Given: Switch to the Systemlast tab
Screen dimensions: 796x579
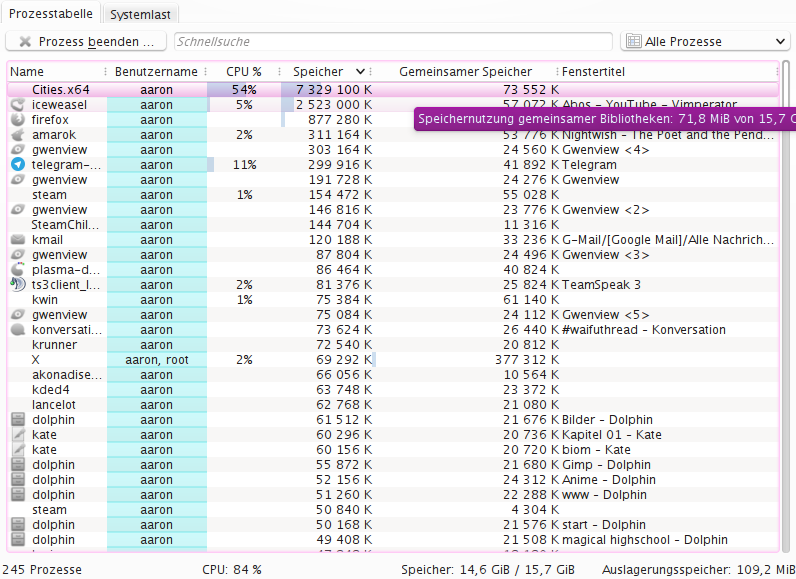Looking at the screenshot, I should (140, 15).
